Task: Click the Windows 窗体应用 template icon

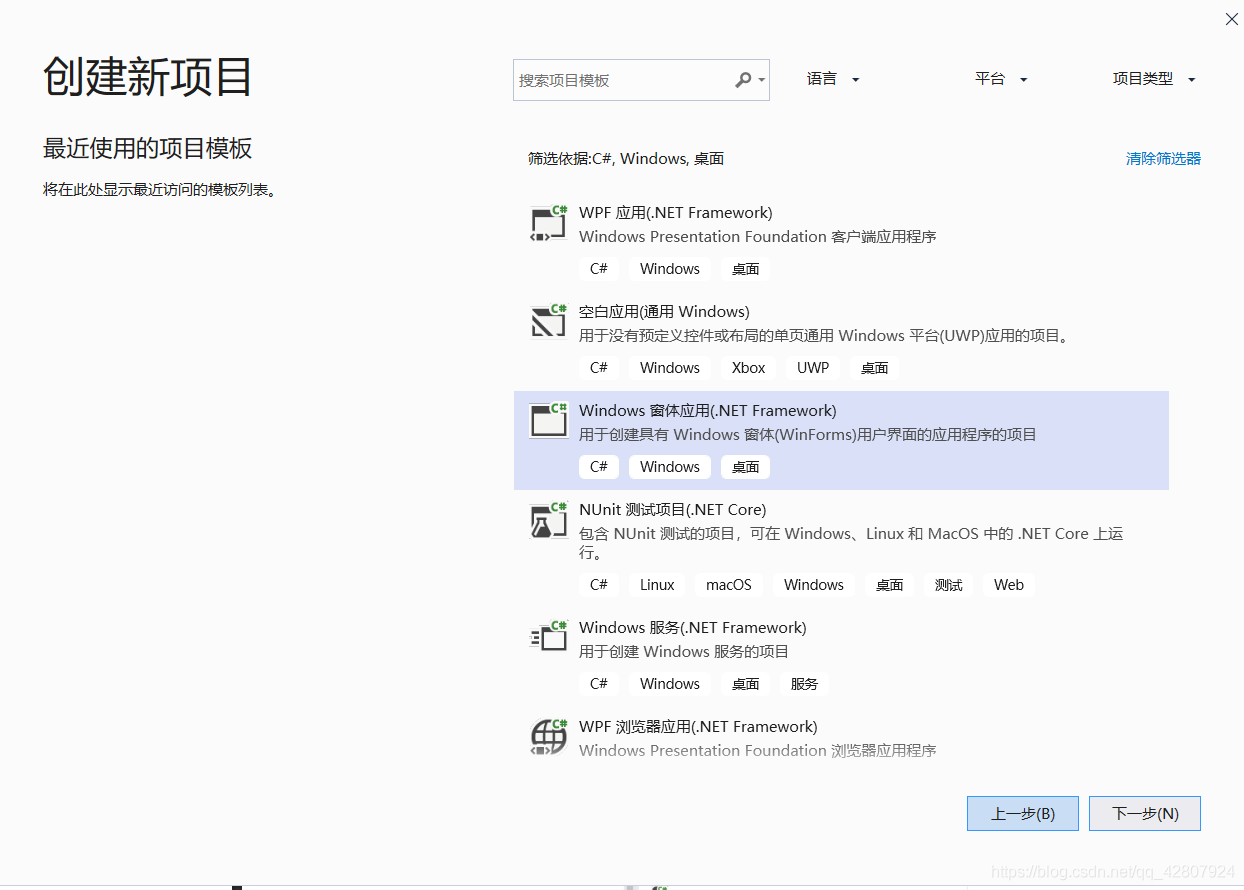Action: pos(548,421)
